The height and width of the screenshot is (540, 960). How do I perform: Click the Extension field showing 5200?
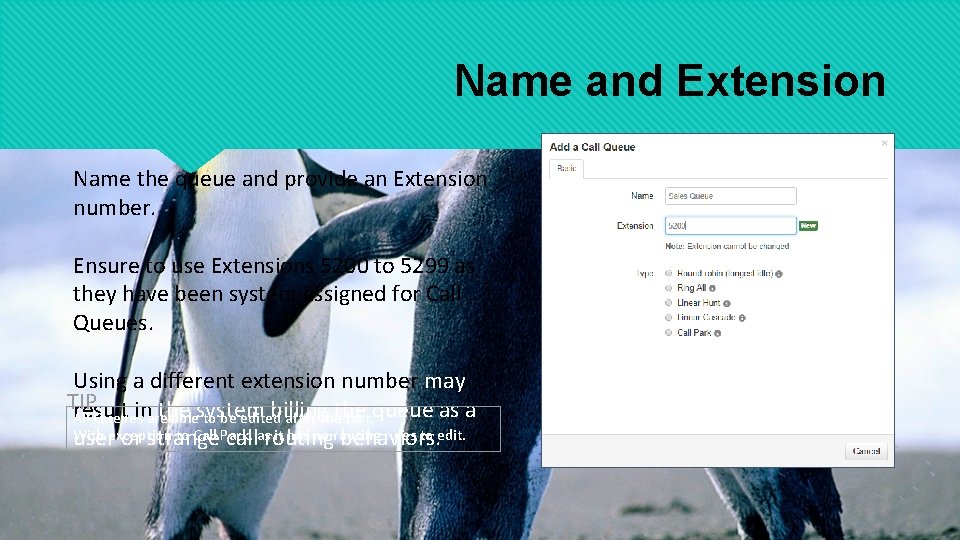pos(730,225)
